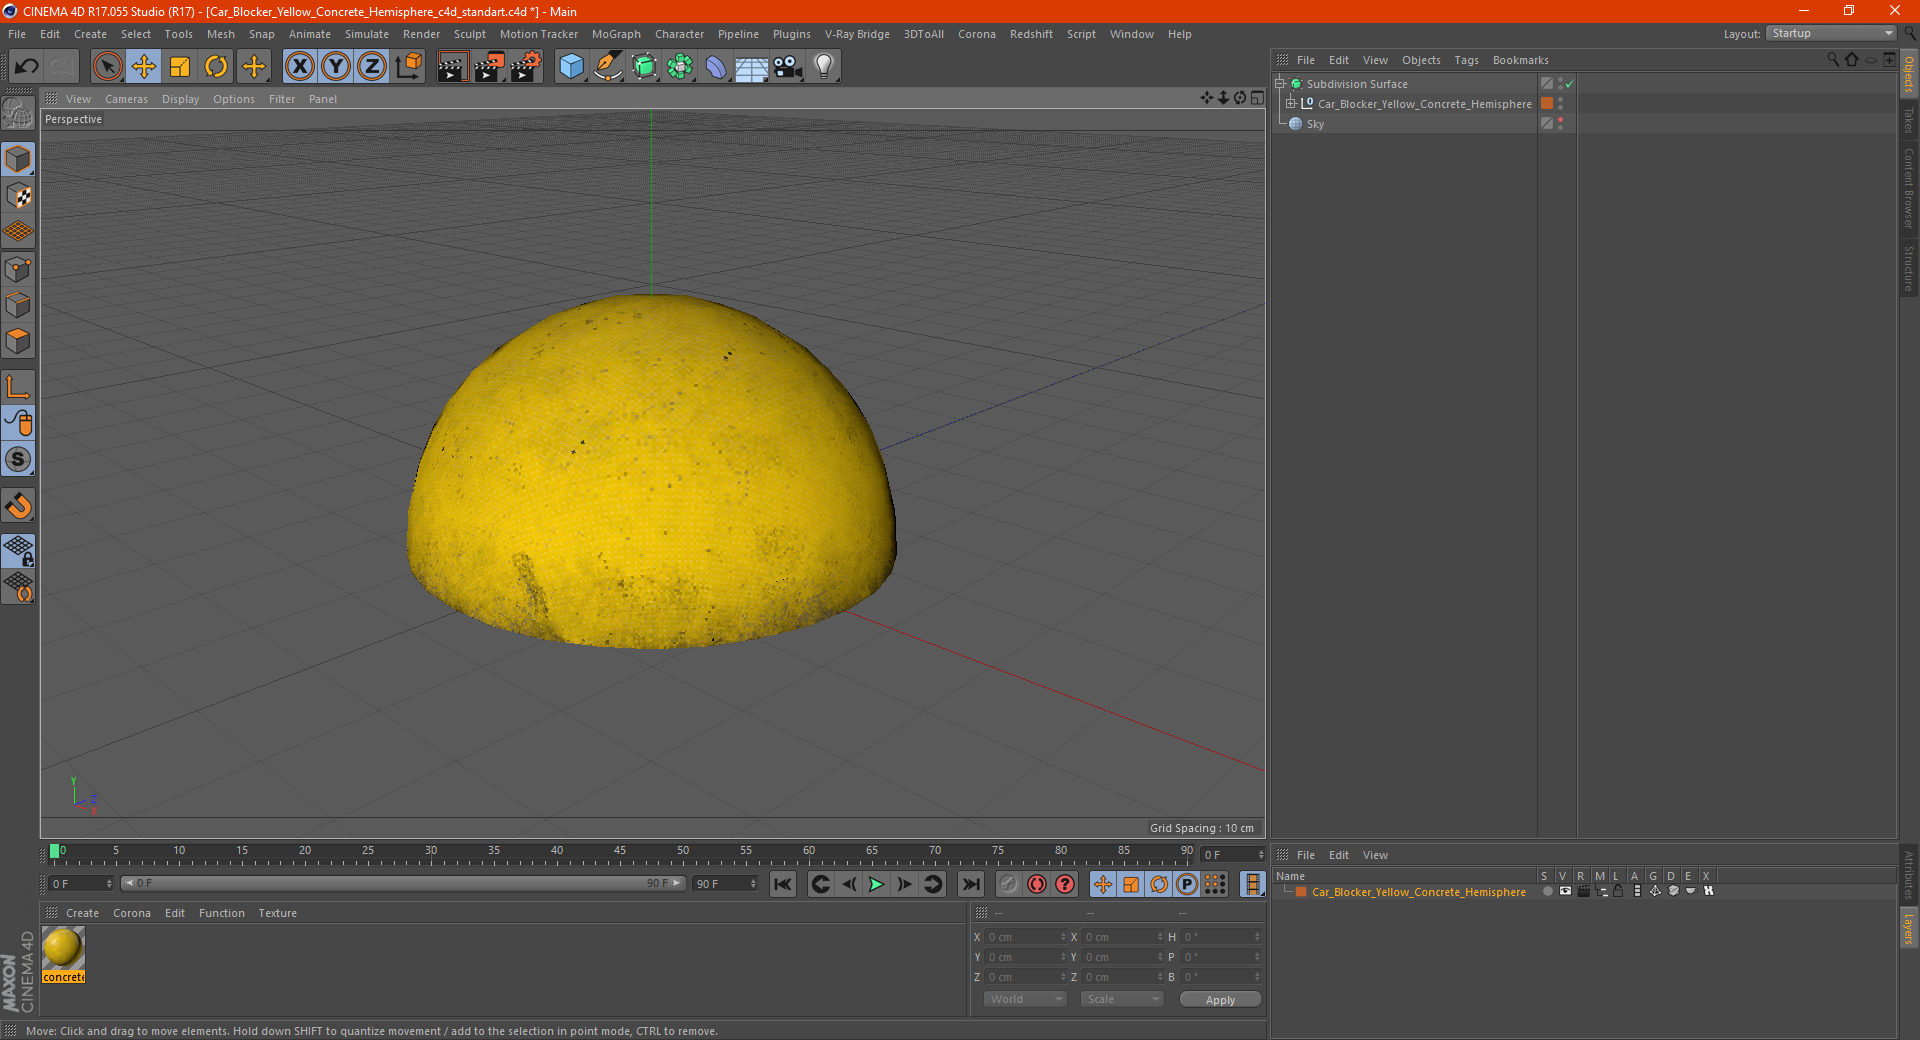Image resolution: width=1920 pixels, height=1040 pixels.
Task: Add a light object
Action: (x=824, y=67)
